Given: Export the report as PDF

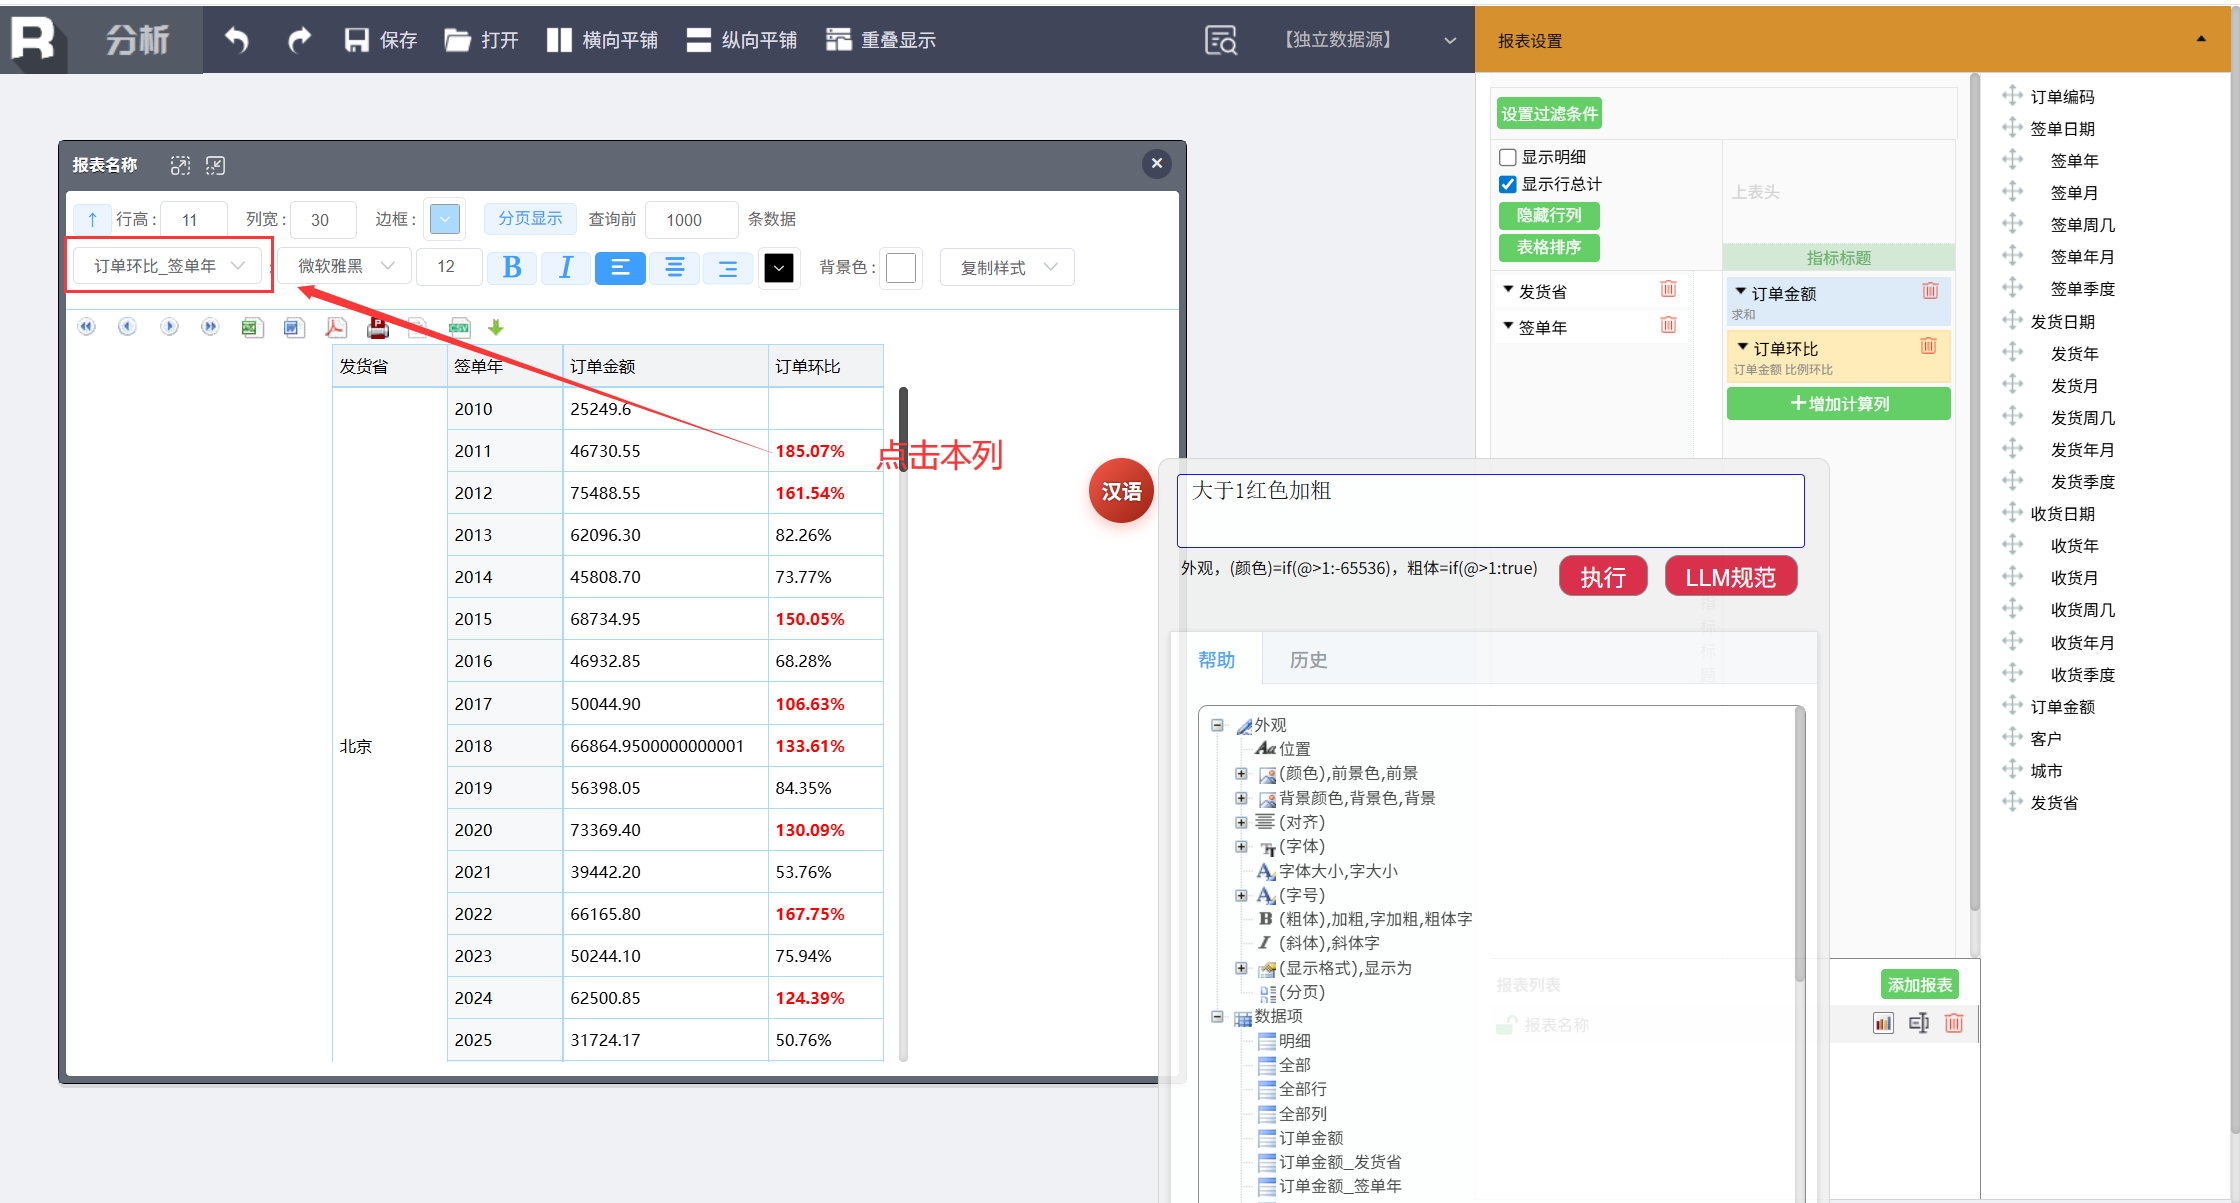Looking at the screenshot, I should (x=335, y=327).
